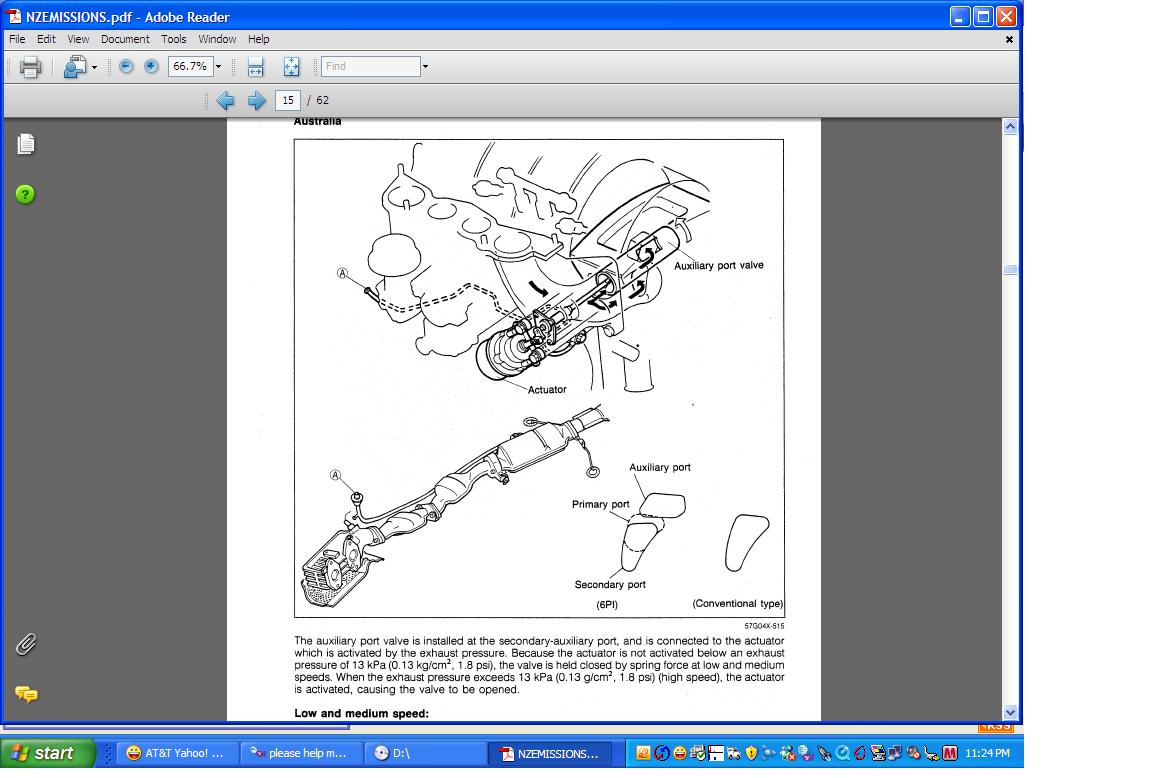The height and width of the screenshot is (778, 1168).
Task: Click the page number input field
Action: pyautogui.click(x=288, y=100)
